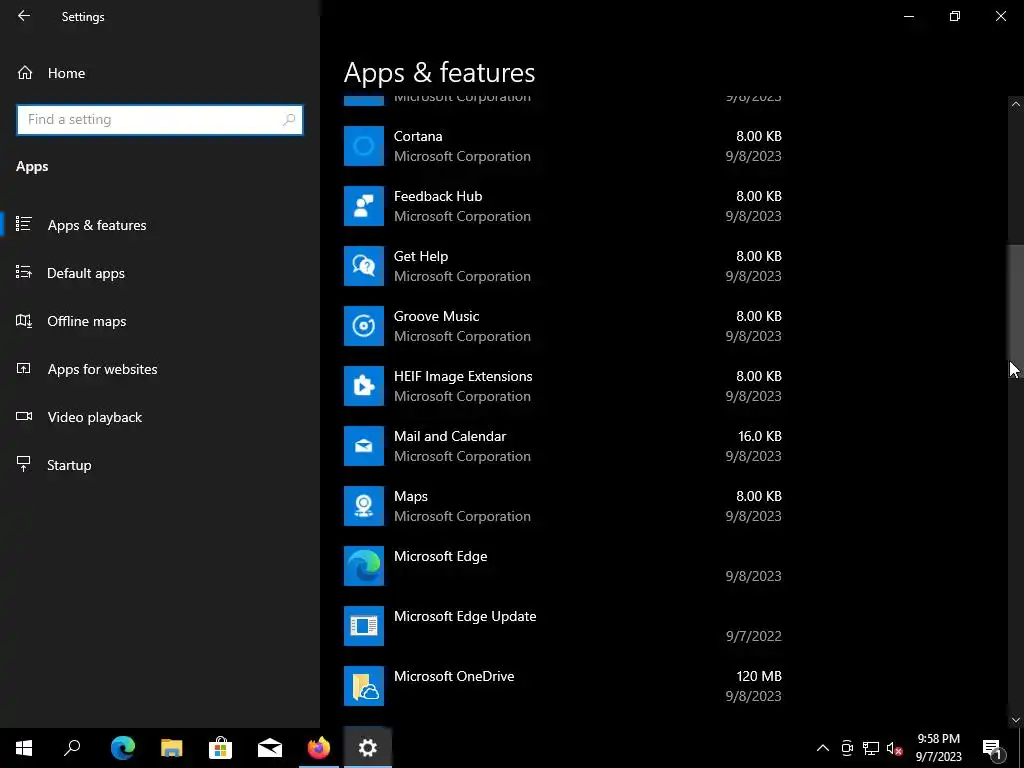The width and height of the screenshot is (1024, 768).
Task: Click the Microsoft Edge list icon
Action: [x=364, y=566]
